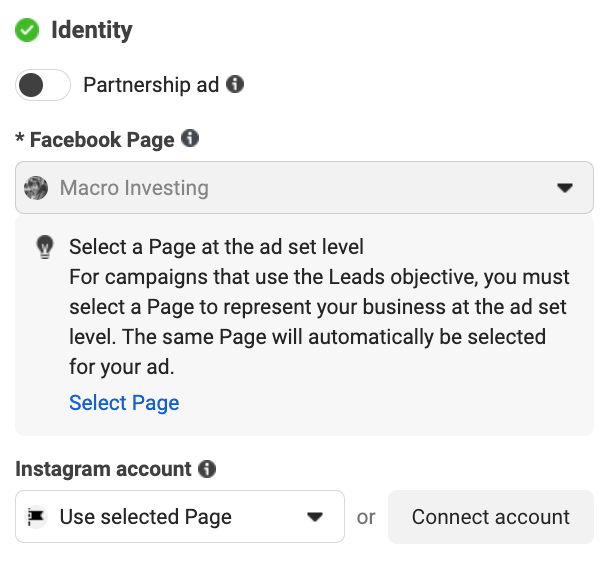Viewport: 605px width, 576px height.
Task: Click the arrow on Use selected Page
Action: pyautogui.click(x=315, y=517)
